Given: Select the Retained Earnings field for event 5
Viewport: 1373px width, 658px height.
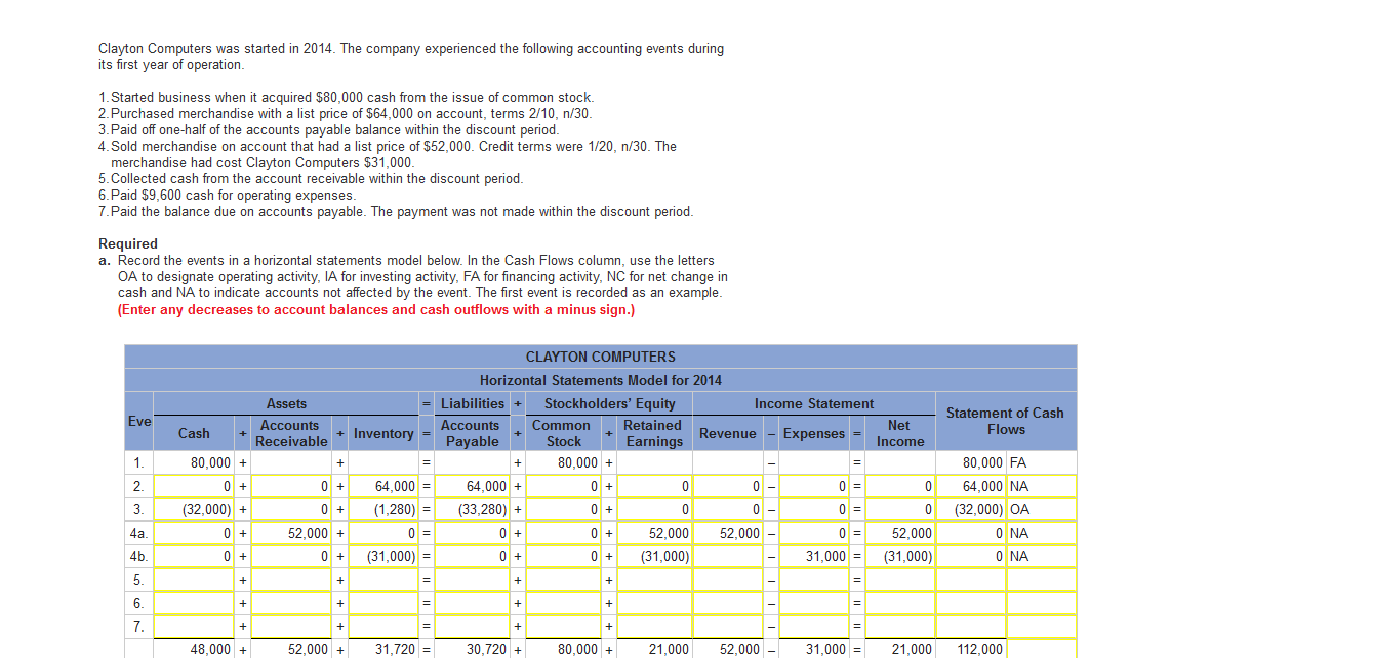Looking at the screenshot, I should click(x=654, y=580).
